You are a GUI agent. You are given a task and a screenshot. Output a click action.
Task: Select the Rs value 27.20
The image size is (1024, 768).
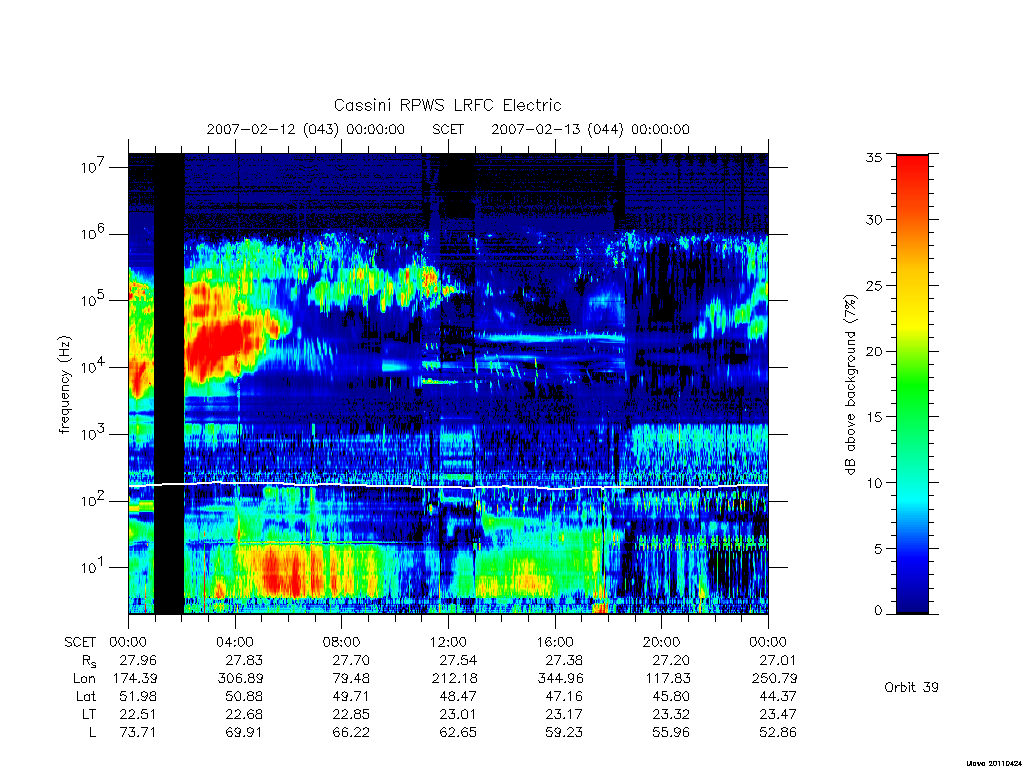click(x=671, y=660)
